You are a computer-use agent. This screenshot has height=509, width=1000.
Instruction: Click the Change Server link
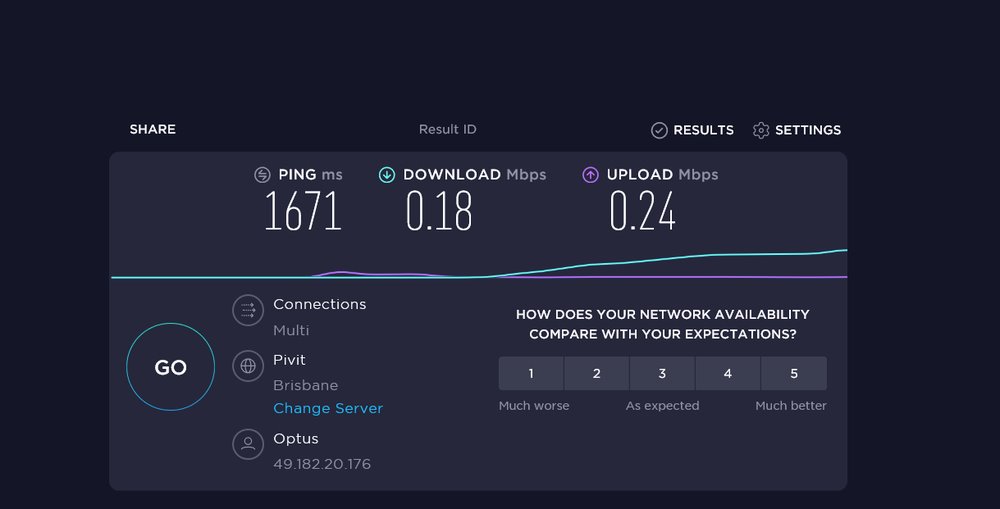pos(328,408)
